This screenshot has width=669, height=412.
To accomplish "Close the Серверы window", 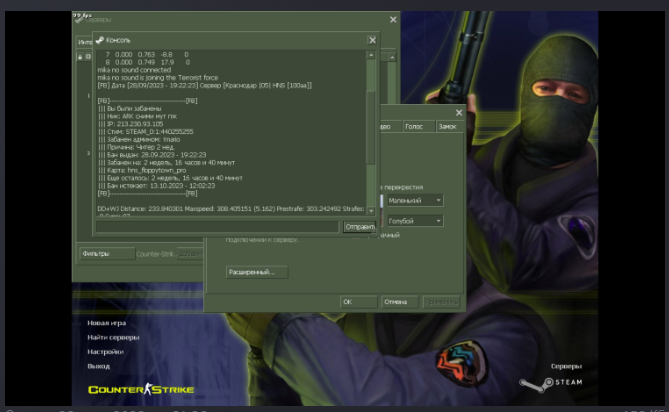I will point(393,20).
